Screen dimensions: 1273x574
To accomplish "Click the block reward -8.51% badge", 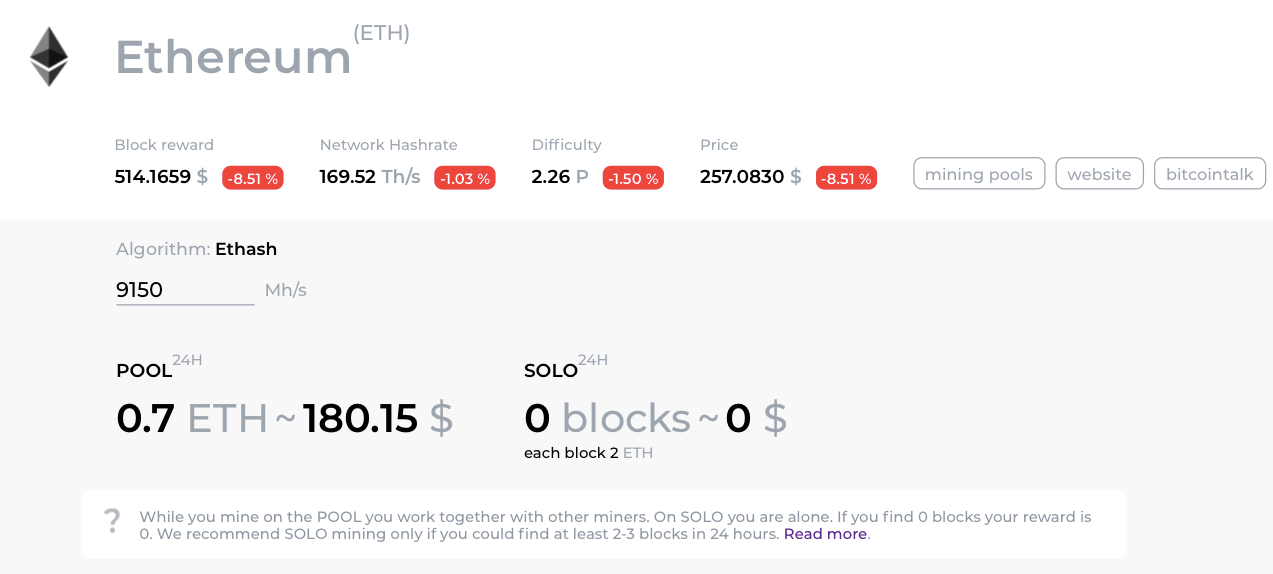I will (253, 178).
